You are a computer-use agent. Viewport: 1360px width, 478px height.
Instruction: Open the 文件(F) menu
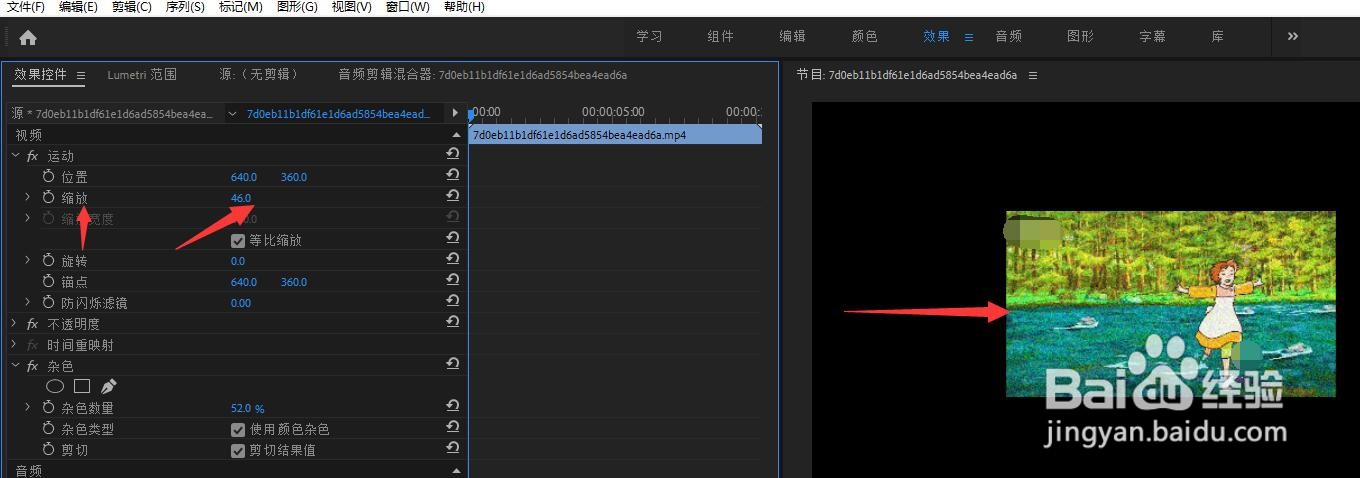(x=26, y=7)
